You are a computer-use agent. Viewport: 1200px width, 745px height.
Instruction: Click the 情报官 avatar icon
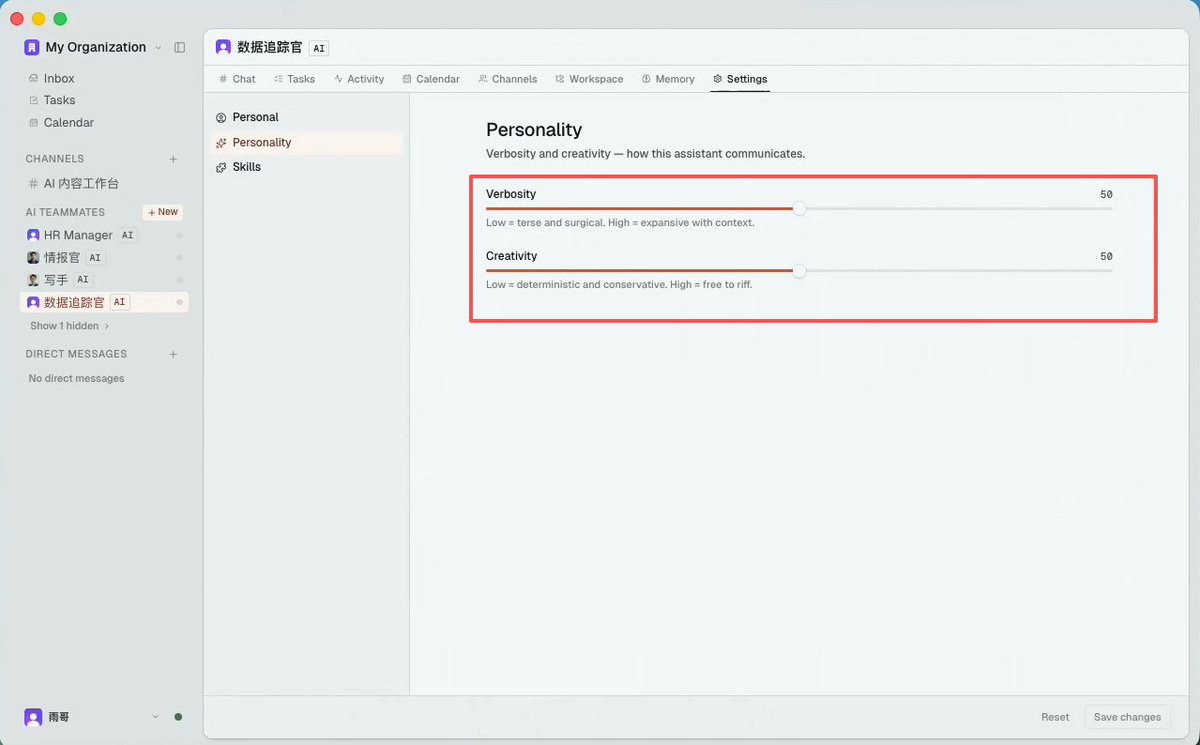pyautogui.click(x=33, y=257)
